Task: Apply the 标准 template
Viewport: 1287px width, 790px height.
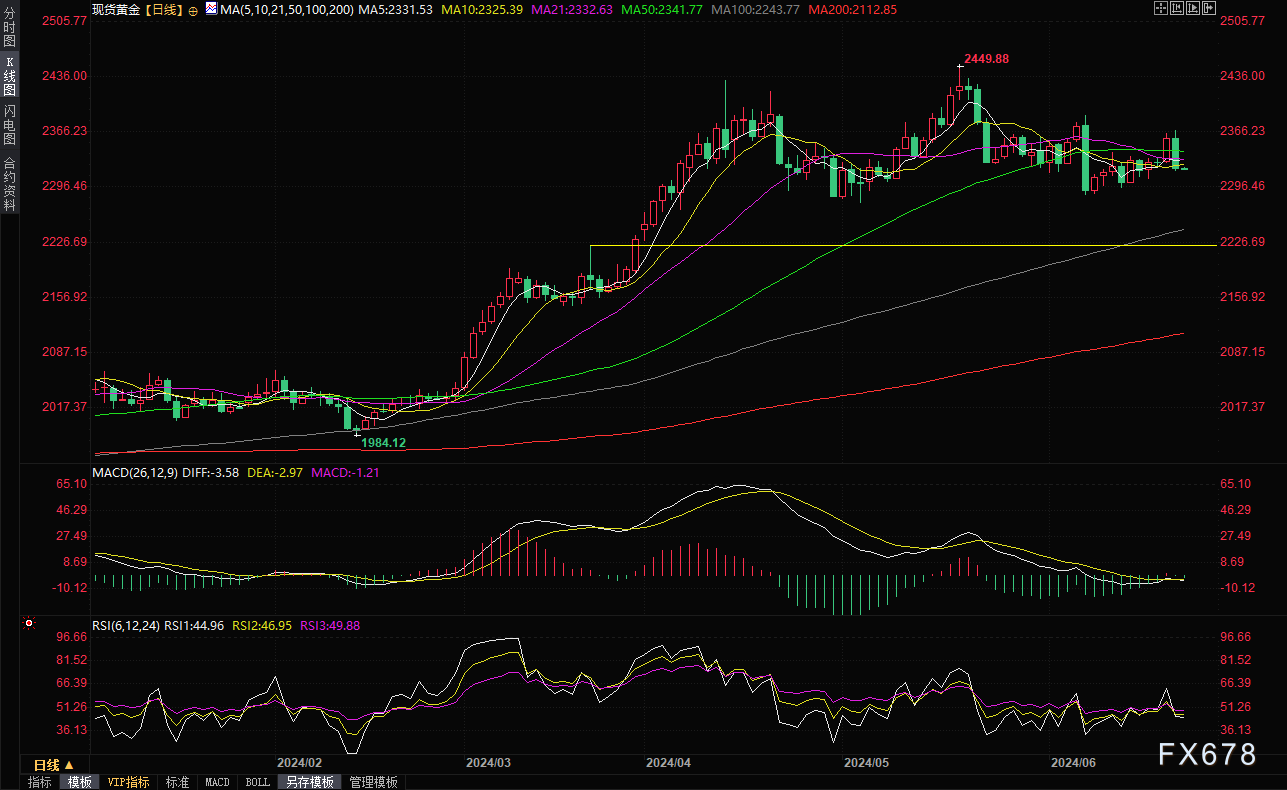Action: [x=177, y=782]
